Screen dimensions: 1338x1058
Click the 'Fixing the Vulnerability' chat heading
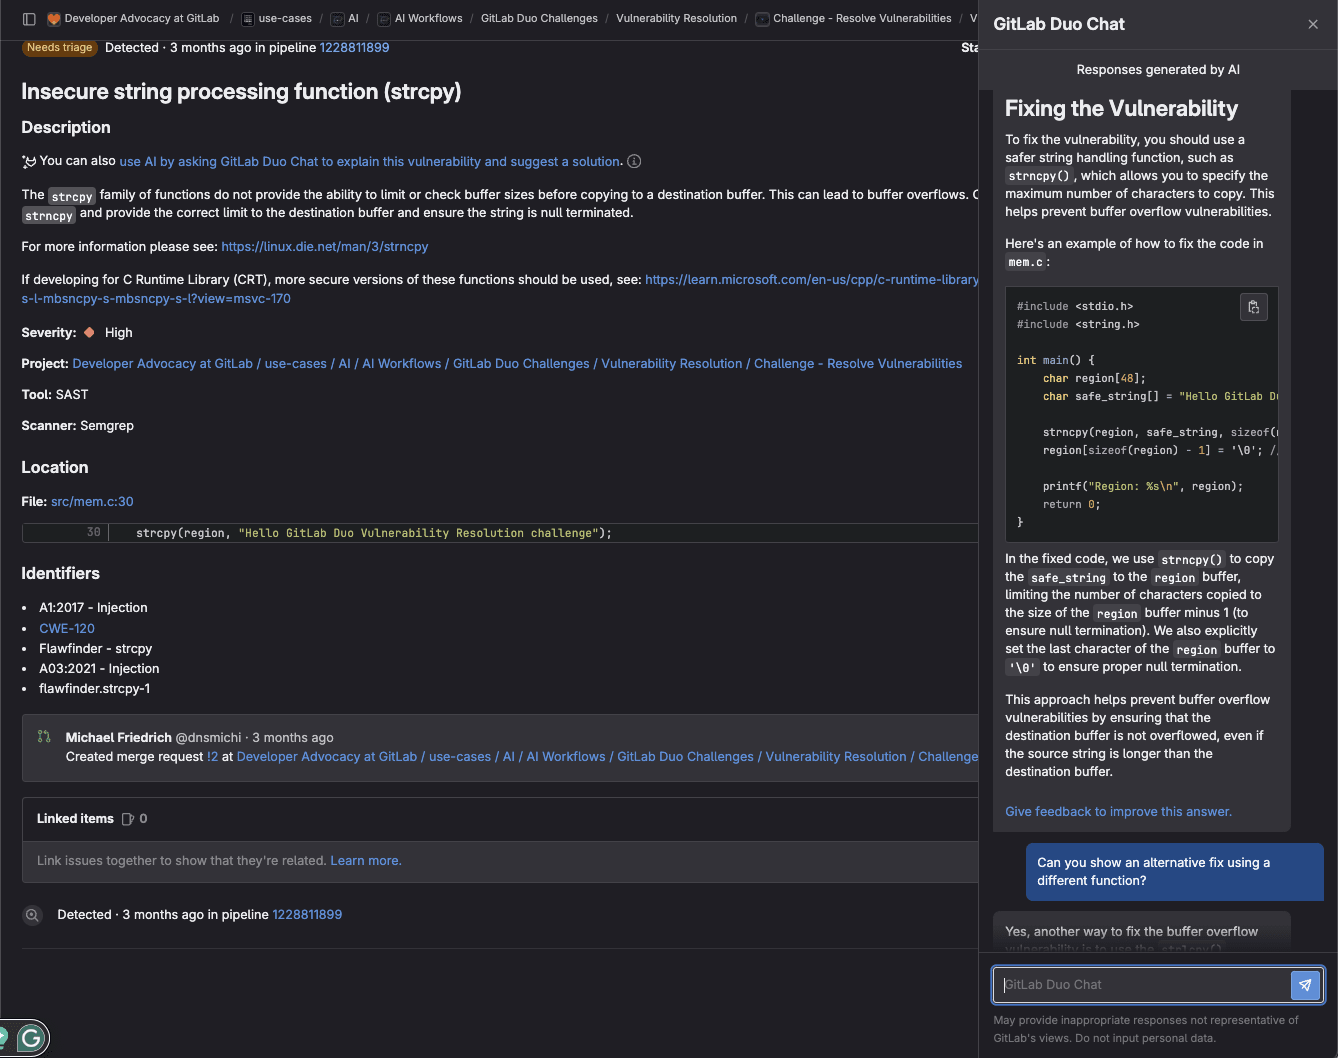click(1121, 108)
